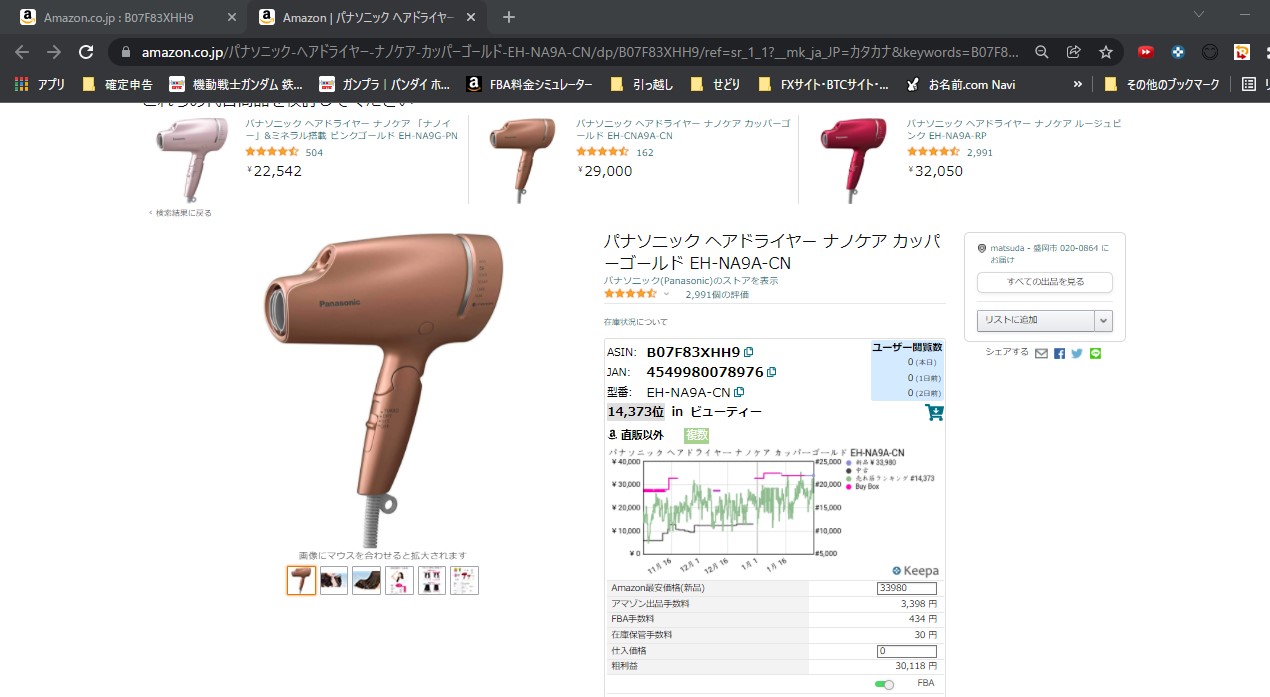Open the FXサイト･BTCサイト bookmark folder

click(824, 85)
